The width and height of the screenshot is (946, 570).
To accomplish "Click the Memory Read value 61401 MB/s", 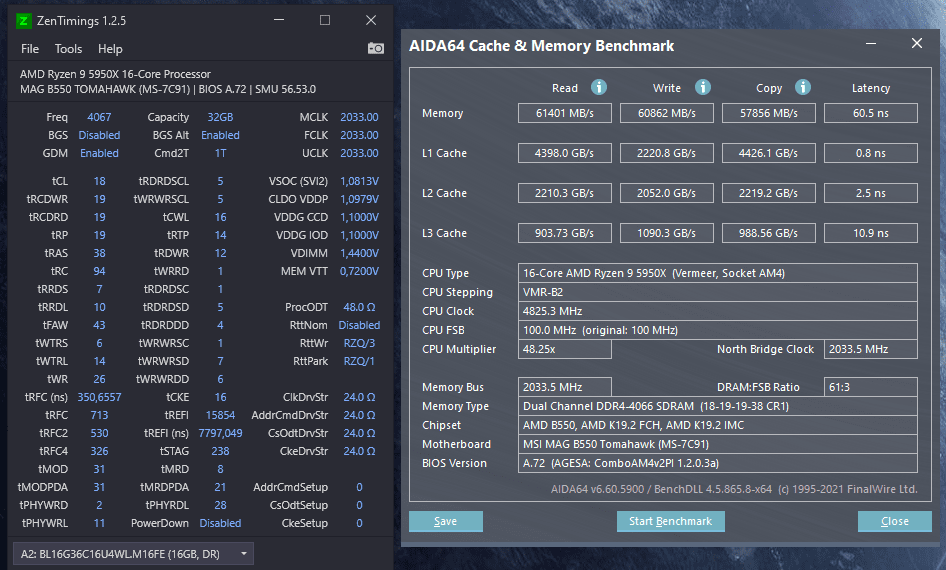I will [x=565, y=113].
